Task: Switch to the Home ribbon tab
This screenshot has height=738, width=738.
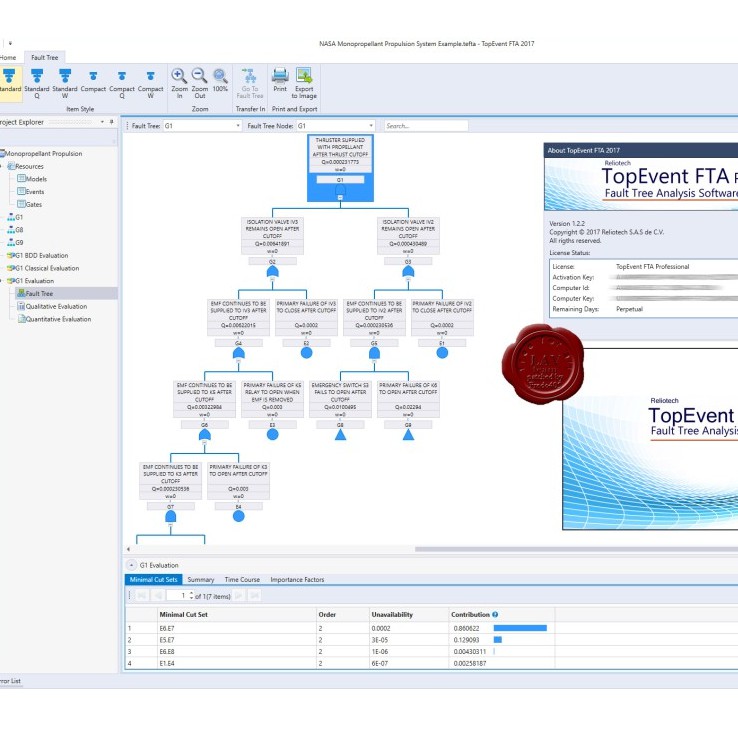Action: tap(8, 58)
